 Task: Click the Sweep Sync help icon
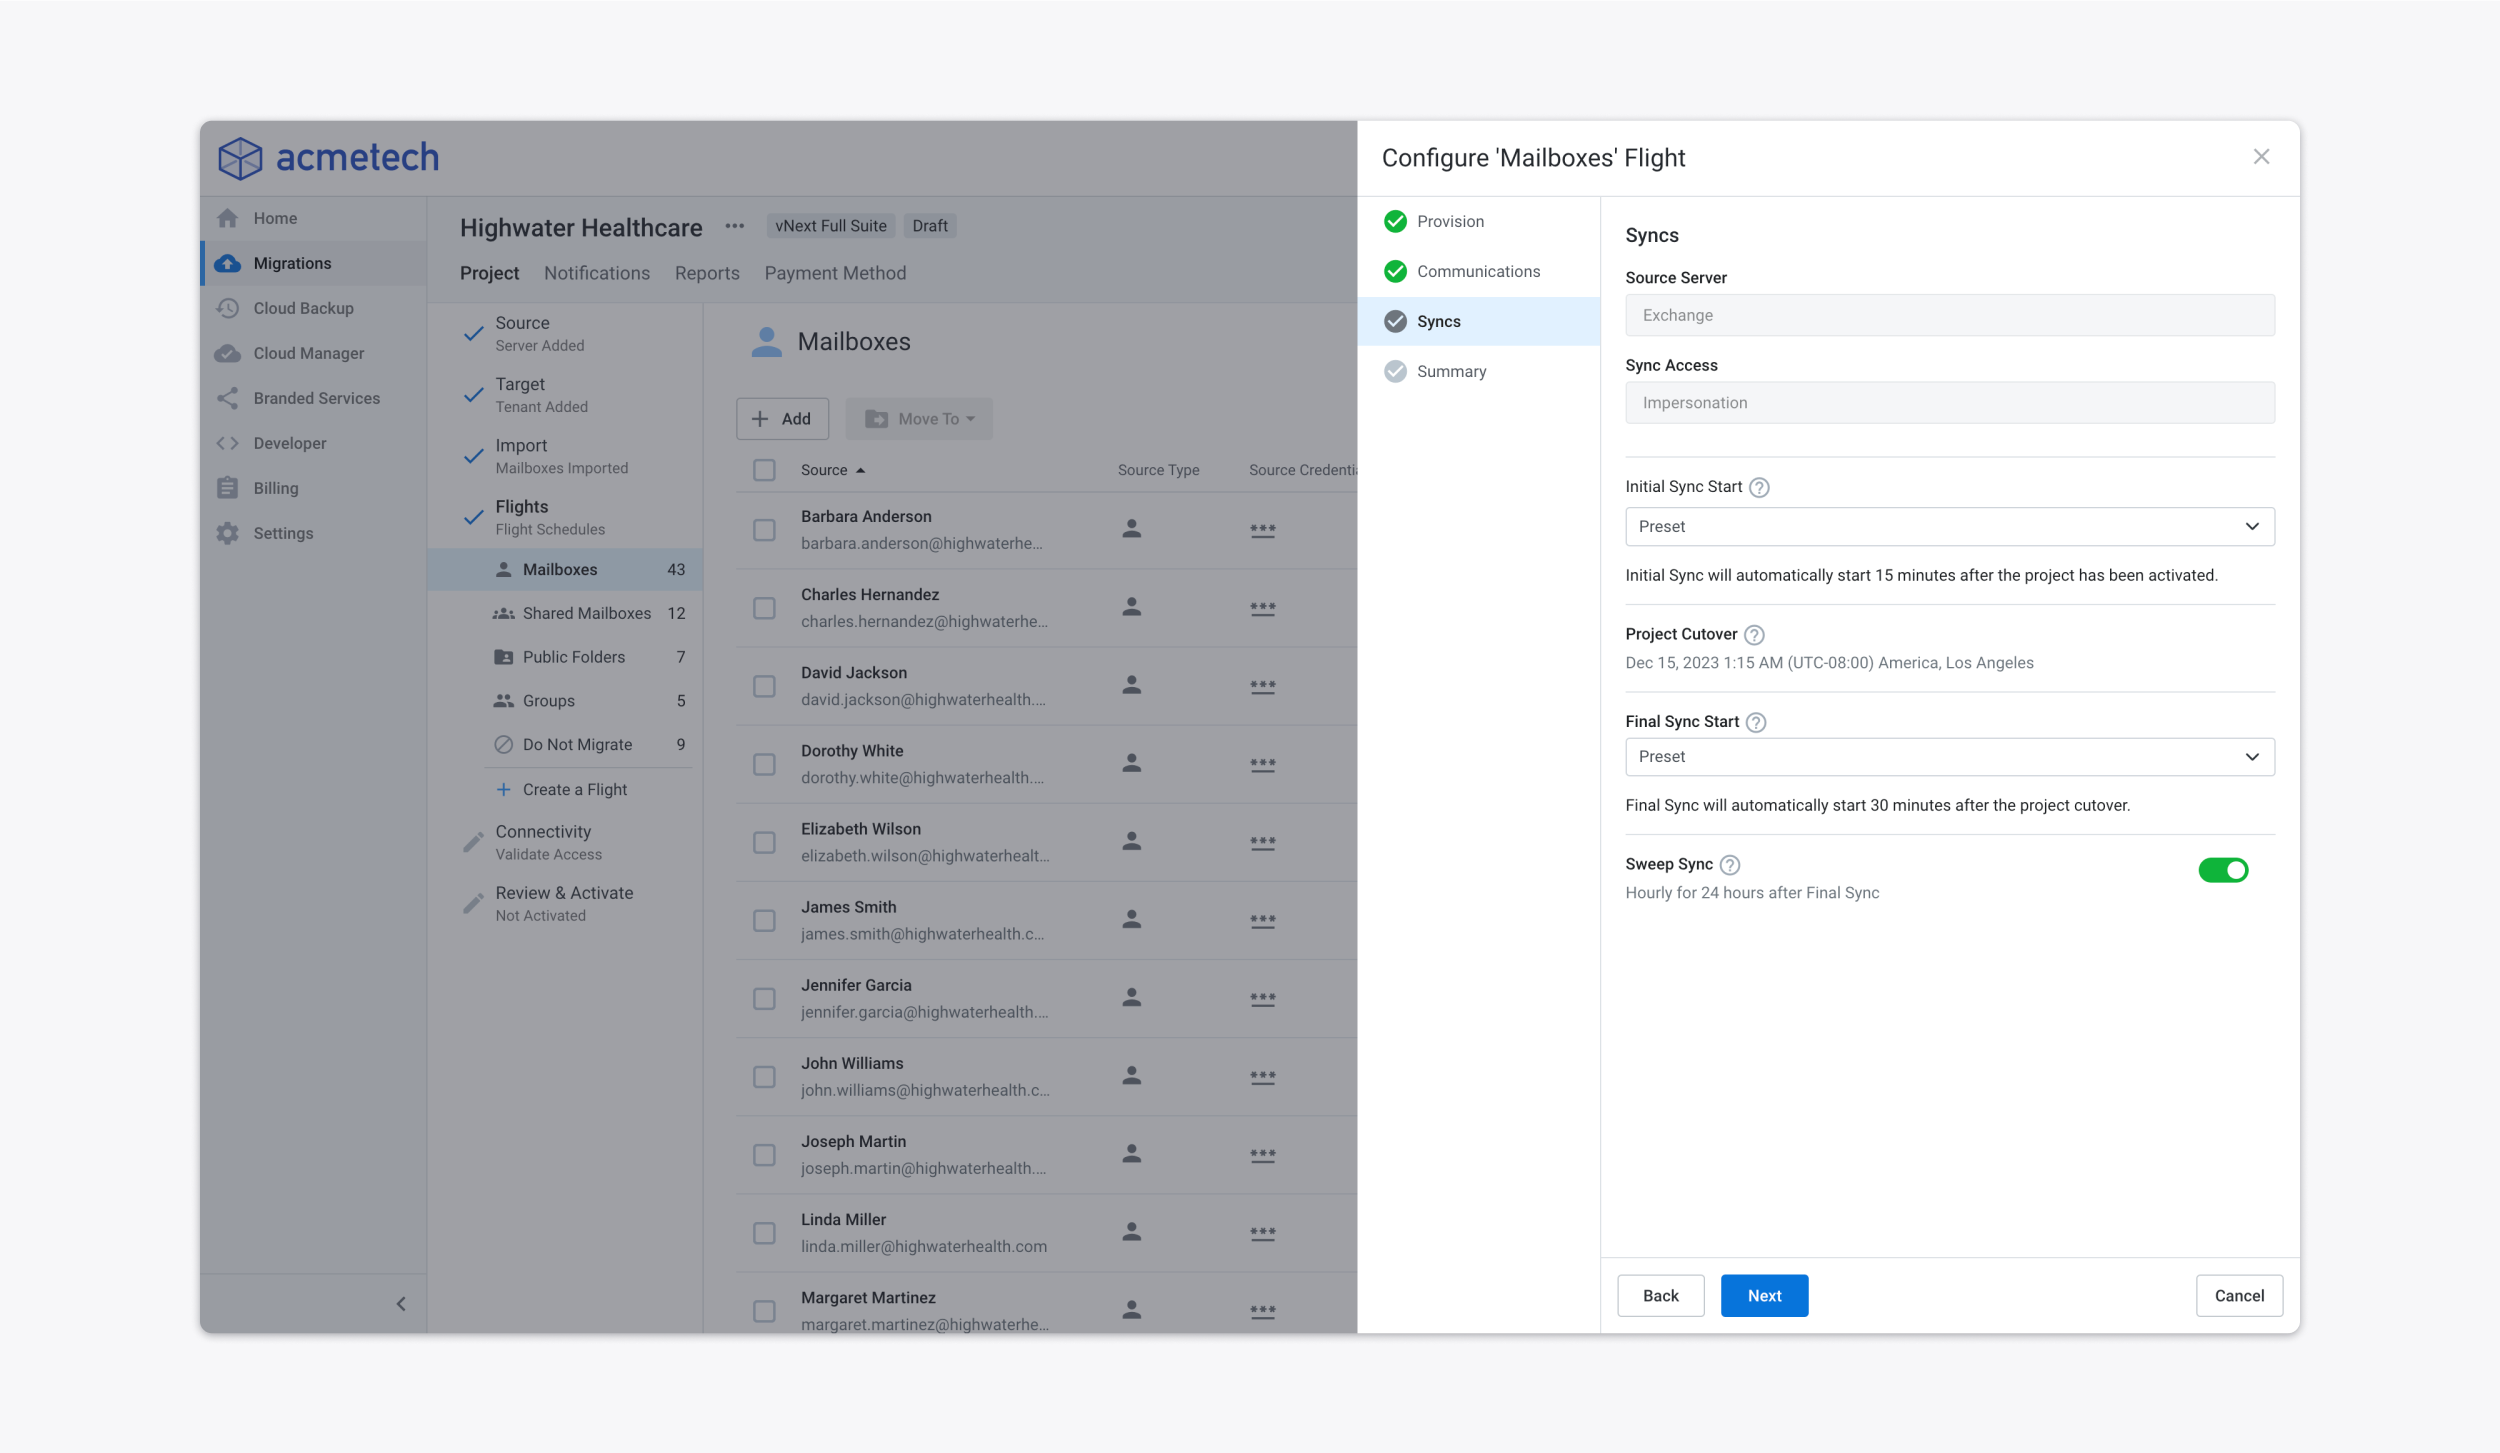(x=1730, y=865)
